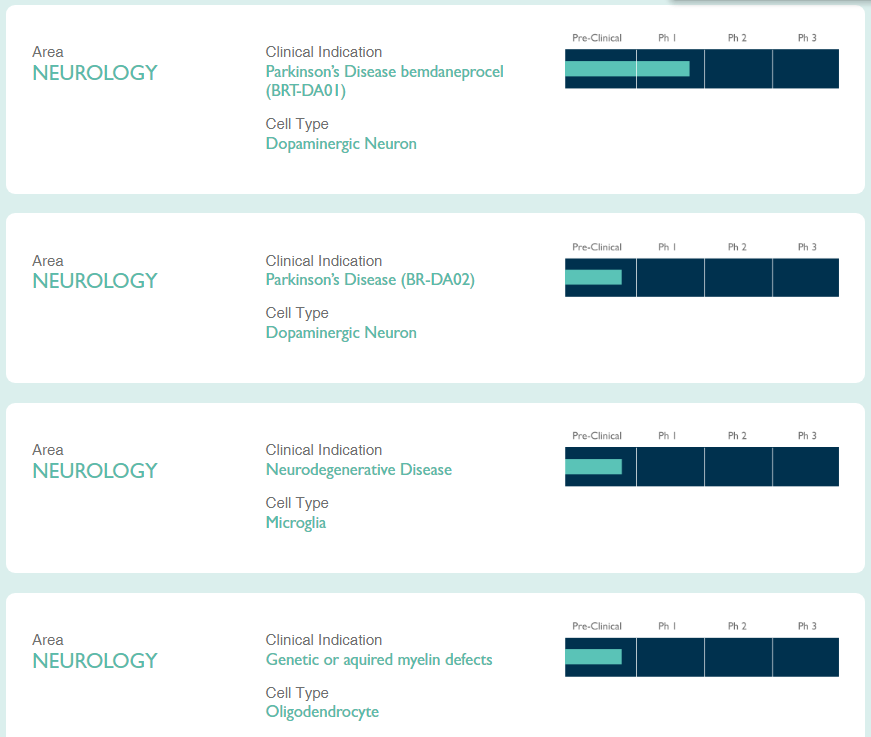Image resolution: width=871 pixels, height=737 pixels.
Task: Click the Ph 1 label in the Oligodendrocyte card
Action: pyautogui.click(x=667, y=626)
